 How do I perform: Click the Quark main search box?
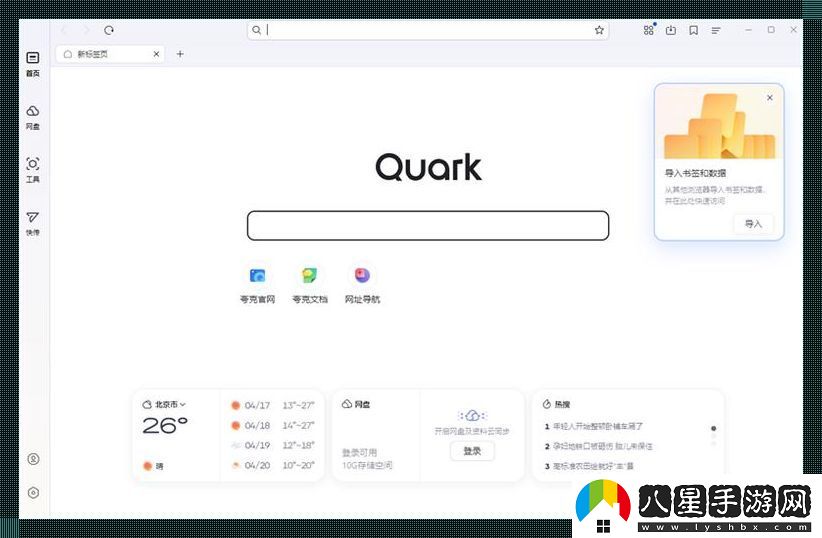428,225
